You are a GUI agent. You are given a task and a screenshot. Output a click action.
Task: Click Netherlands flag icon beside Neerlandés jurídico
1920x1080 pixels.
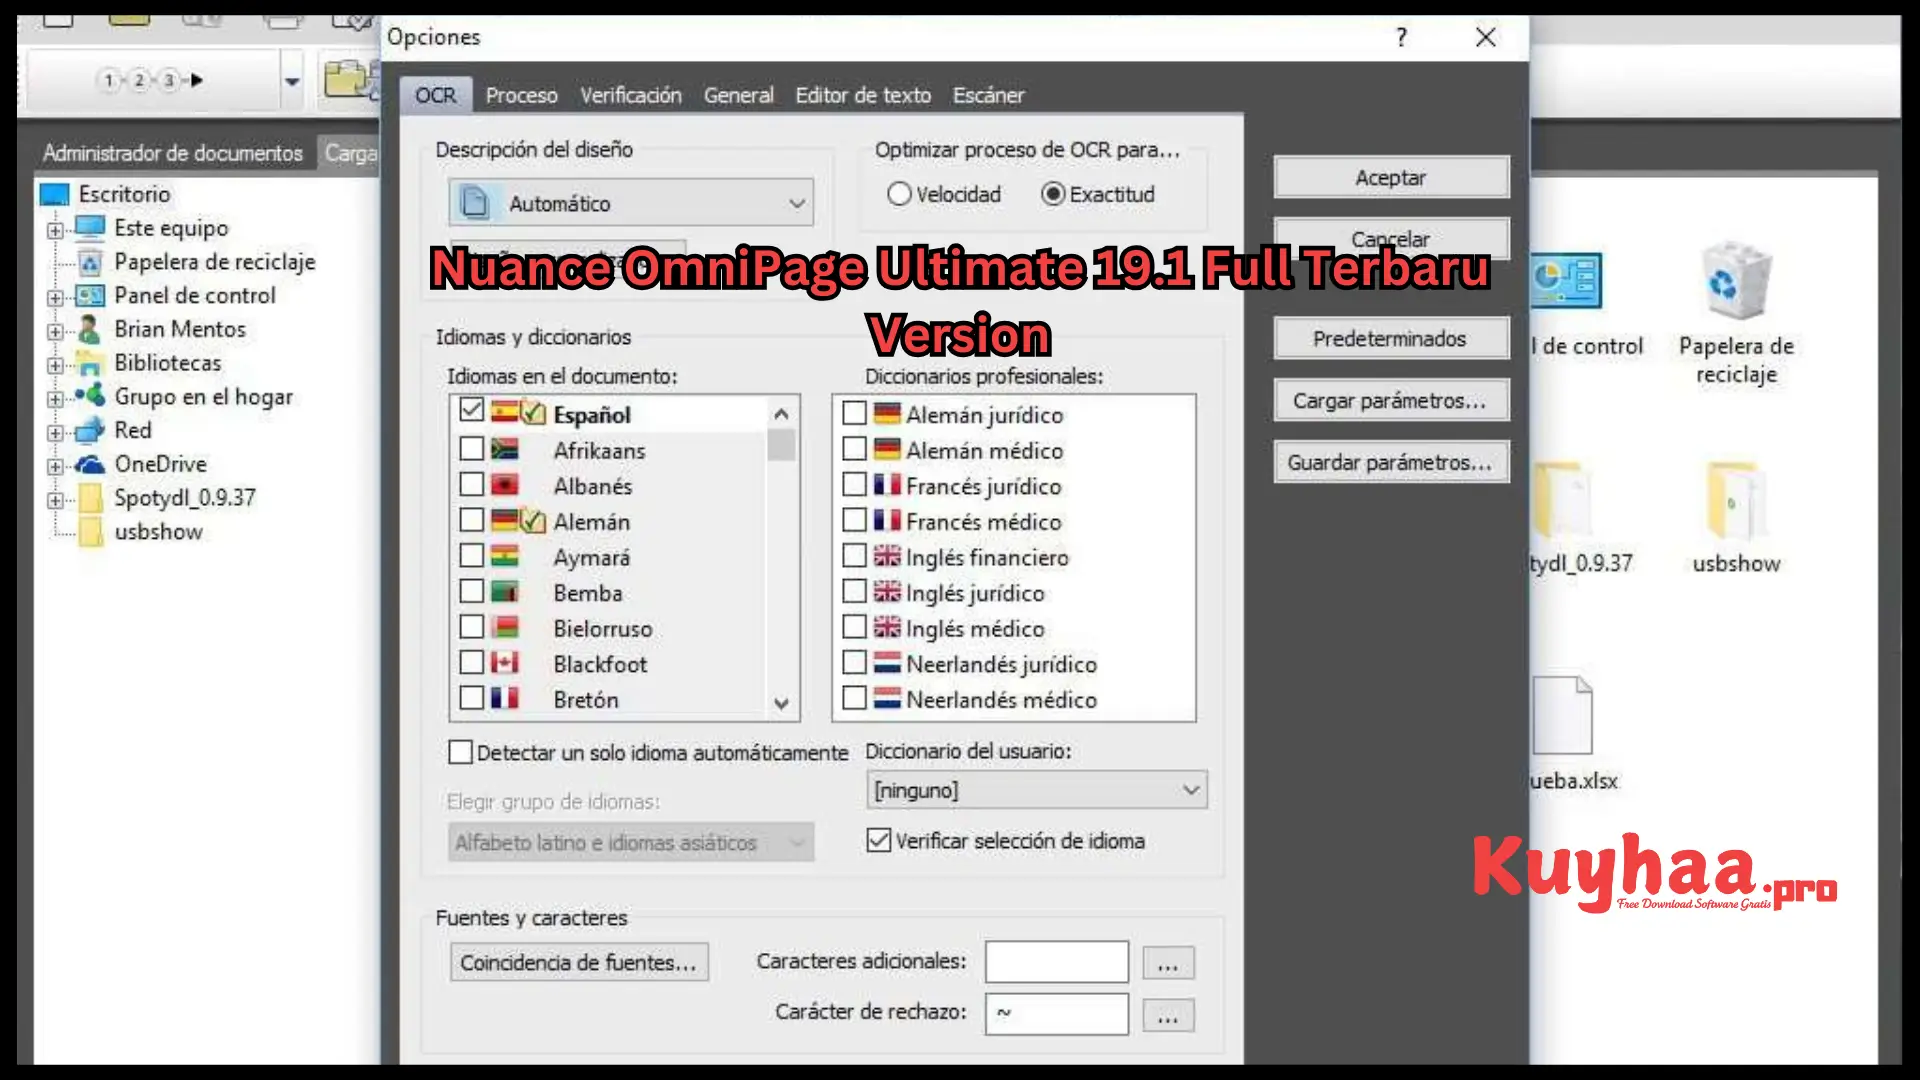[x=887, y=662]
